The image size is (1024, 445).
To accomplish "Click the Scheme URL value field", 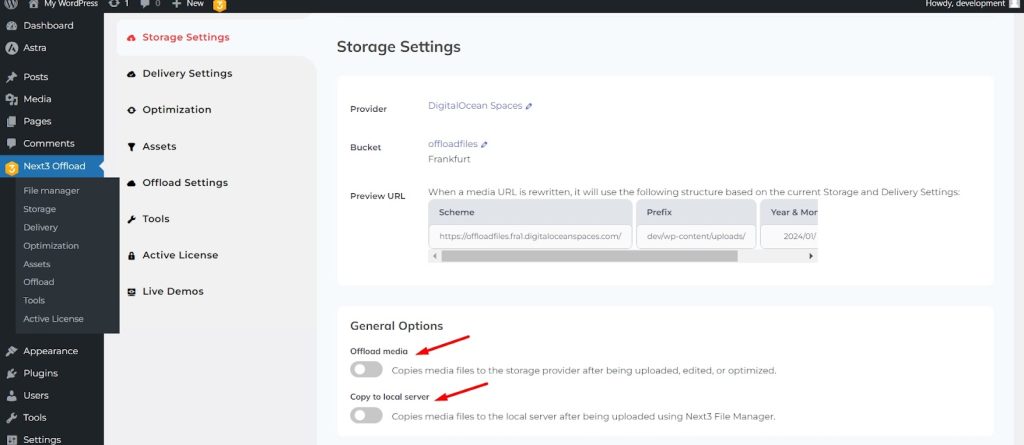I will pos(530,237).
